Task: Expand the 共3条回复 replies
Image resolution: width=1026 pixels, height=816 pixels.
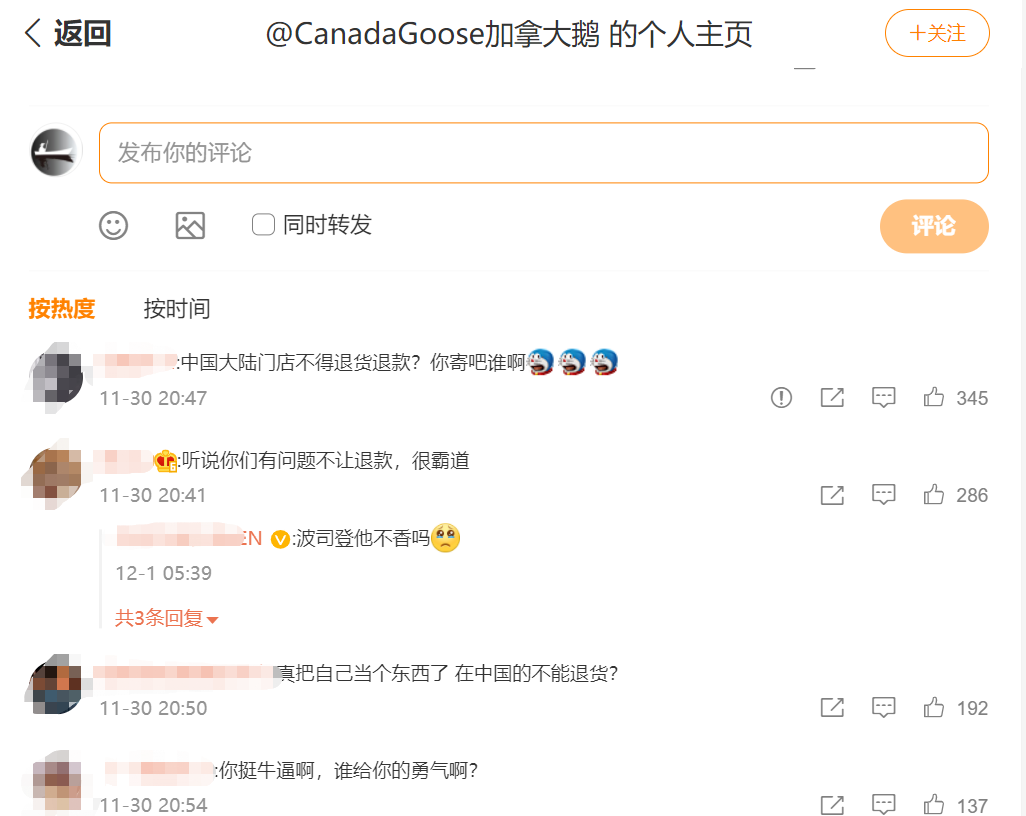Action: pos(166,618)
